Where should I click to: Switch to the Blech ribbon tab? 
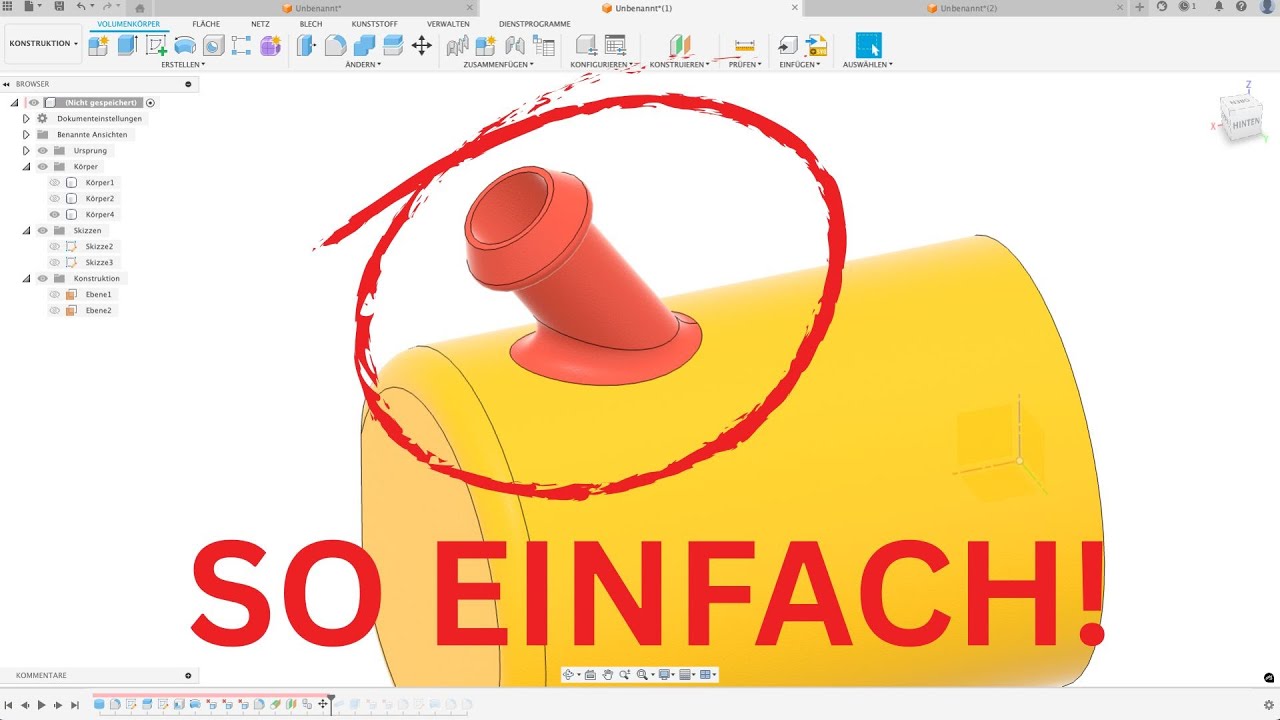311,23
